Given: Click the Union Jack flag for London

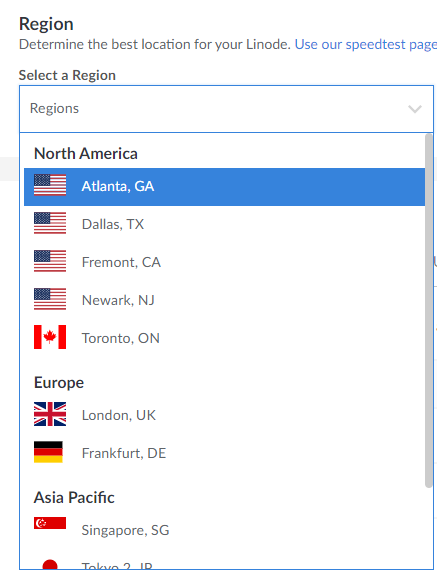Looking at the screenshot, I should coord(50,414).
